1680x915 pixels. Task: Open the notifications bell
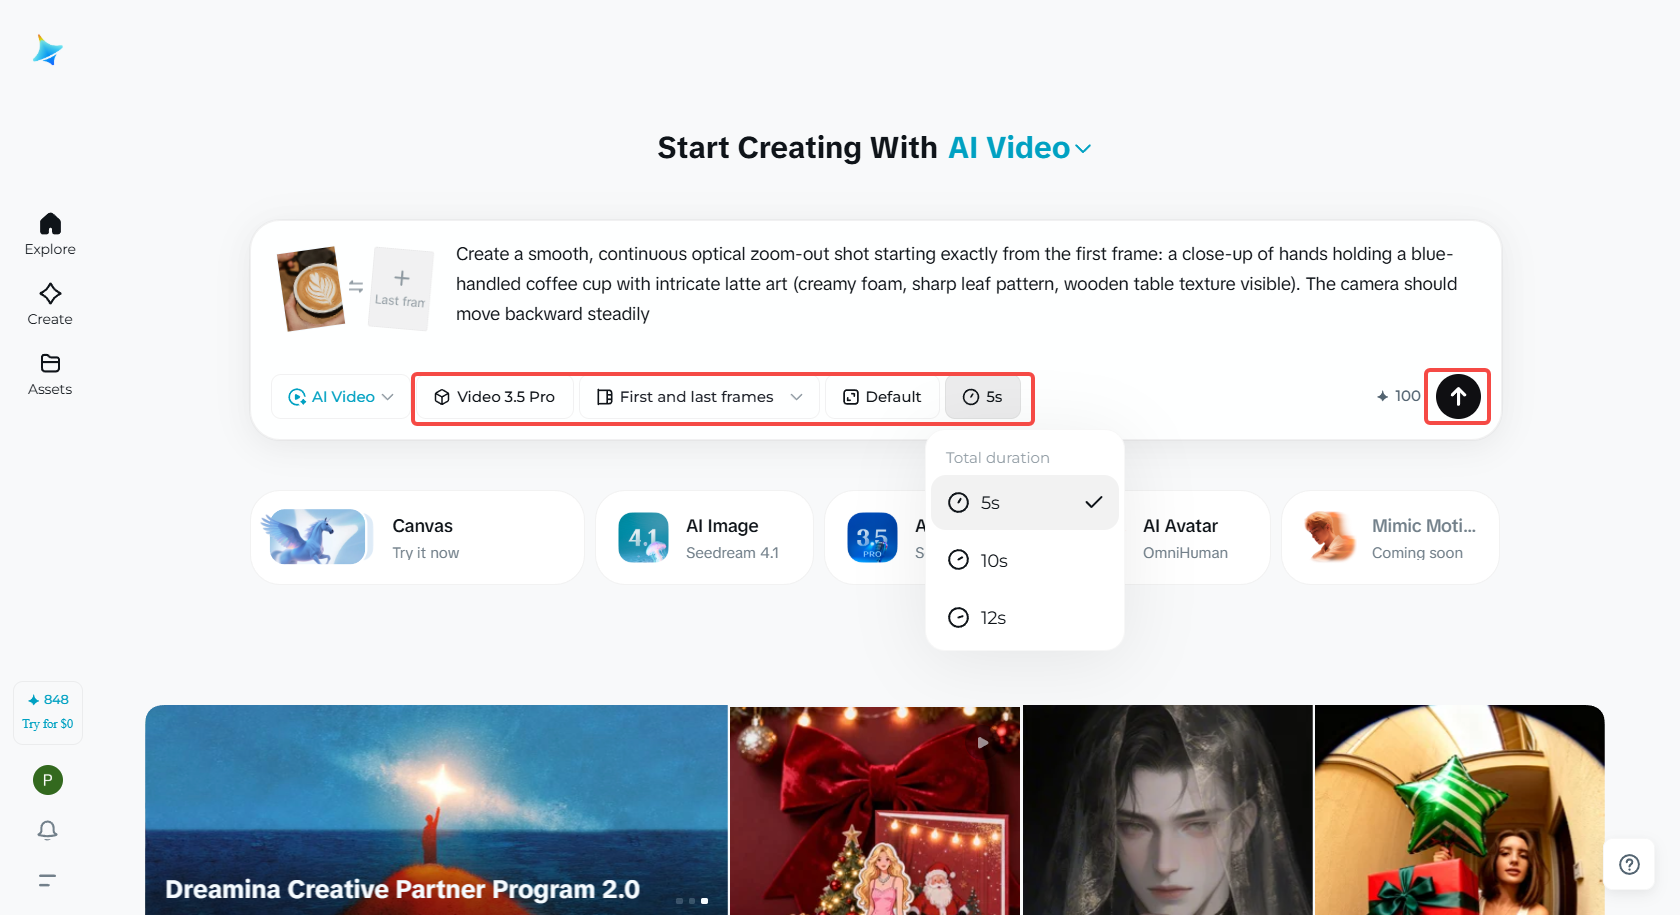tap(47, 830)
